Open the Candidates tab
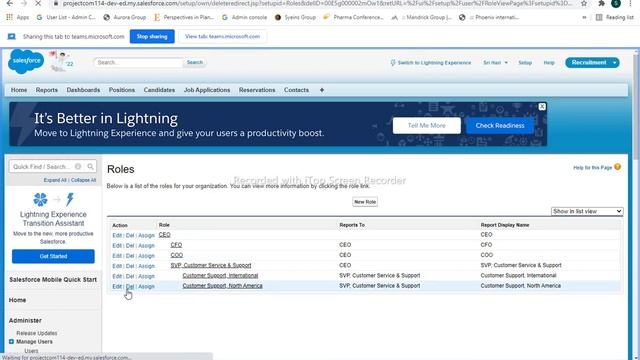Viewport: 640px width, 360px height. tap(159, 90)
